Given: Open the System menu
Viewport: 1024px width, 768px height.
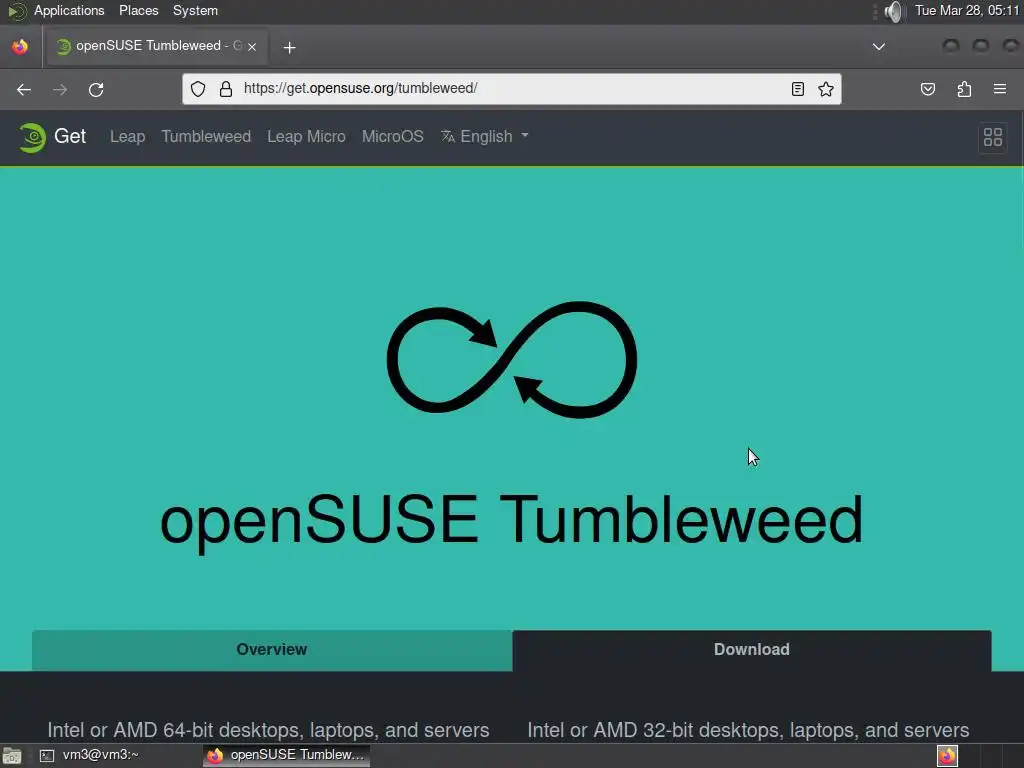Looking at the screenshot, I should 195,10.
